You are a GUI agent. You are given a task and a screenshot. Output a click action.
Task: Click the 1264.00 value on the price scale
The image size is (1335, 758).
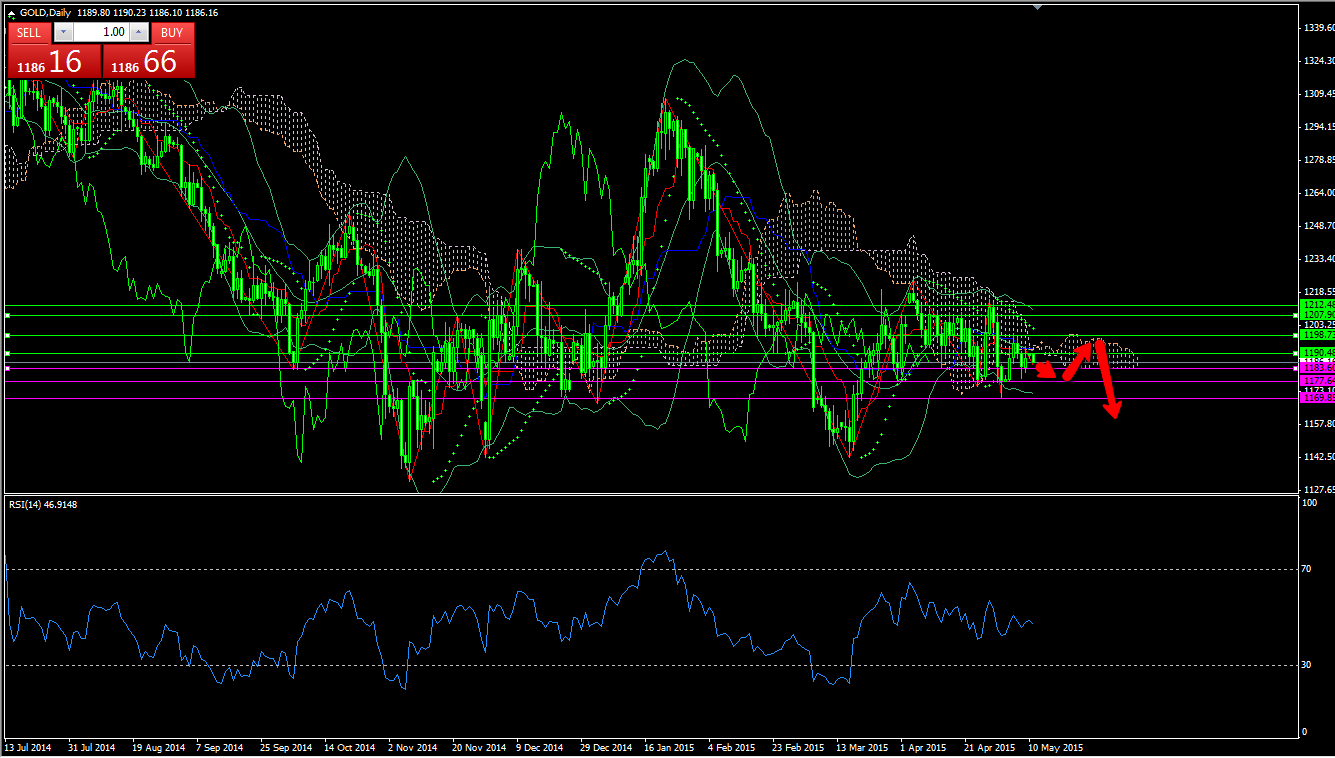pyautogui.click(x=1319, y=193)
